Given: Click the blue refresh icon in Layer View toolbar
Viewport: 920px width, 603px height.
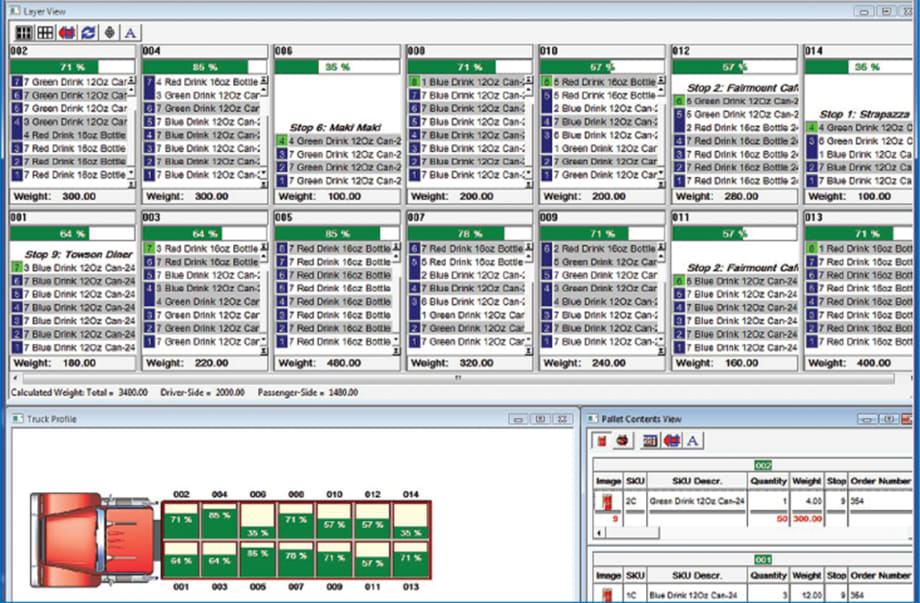Looking at the screenshot, I should tap(86, 33).
